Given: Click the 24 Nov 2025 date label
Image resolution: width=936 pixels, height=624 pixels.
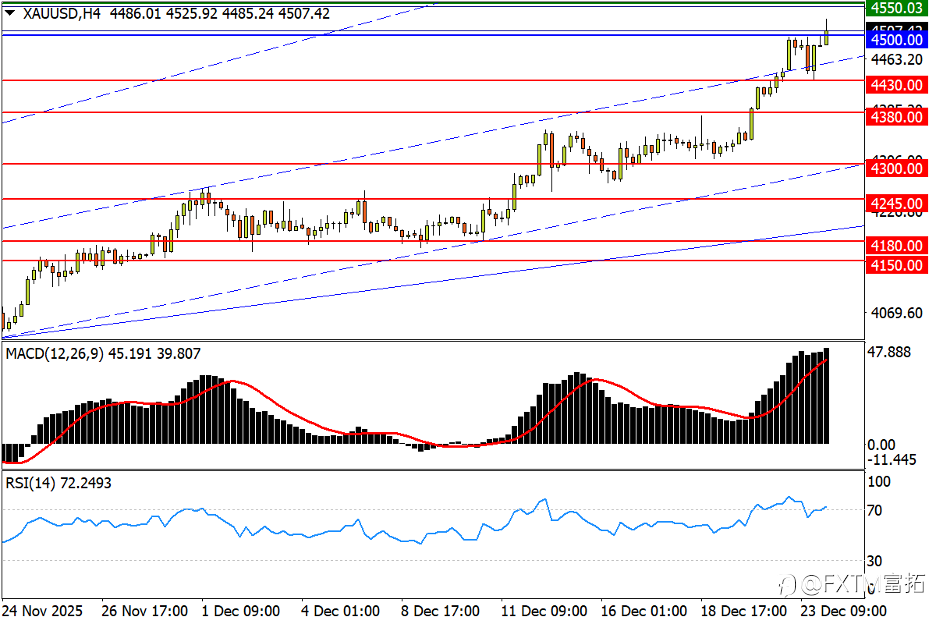Looking at the screenshot, I should click(42, 611).
